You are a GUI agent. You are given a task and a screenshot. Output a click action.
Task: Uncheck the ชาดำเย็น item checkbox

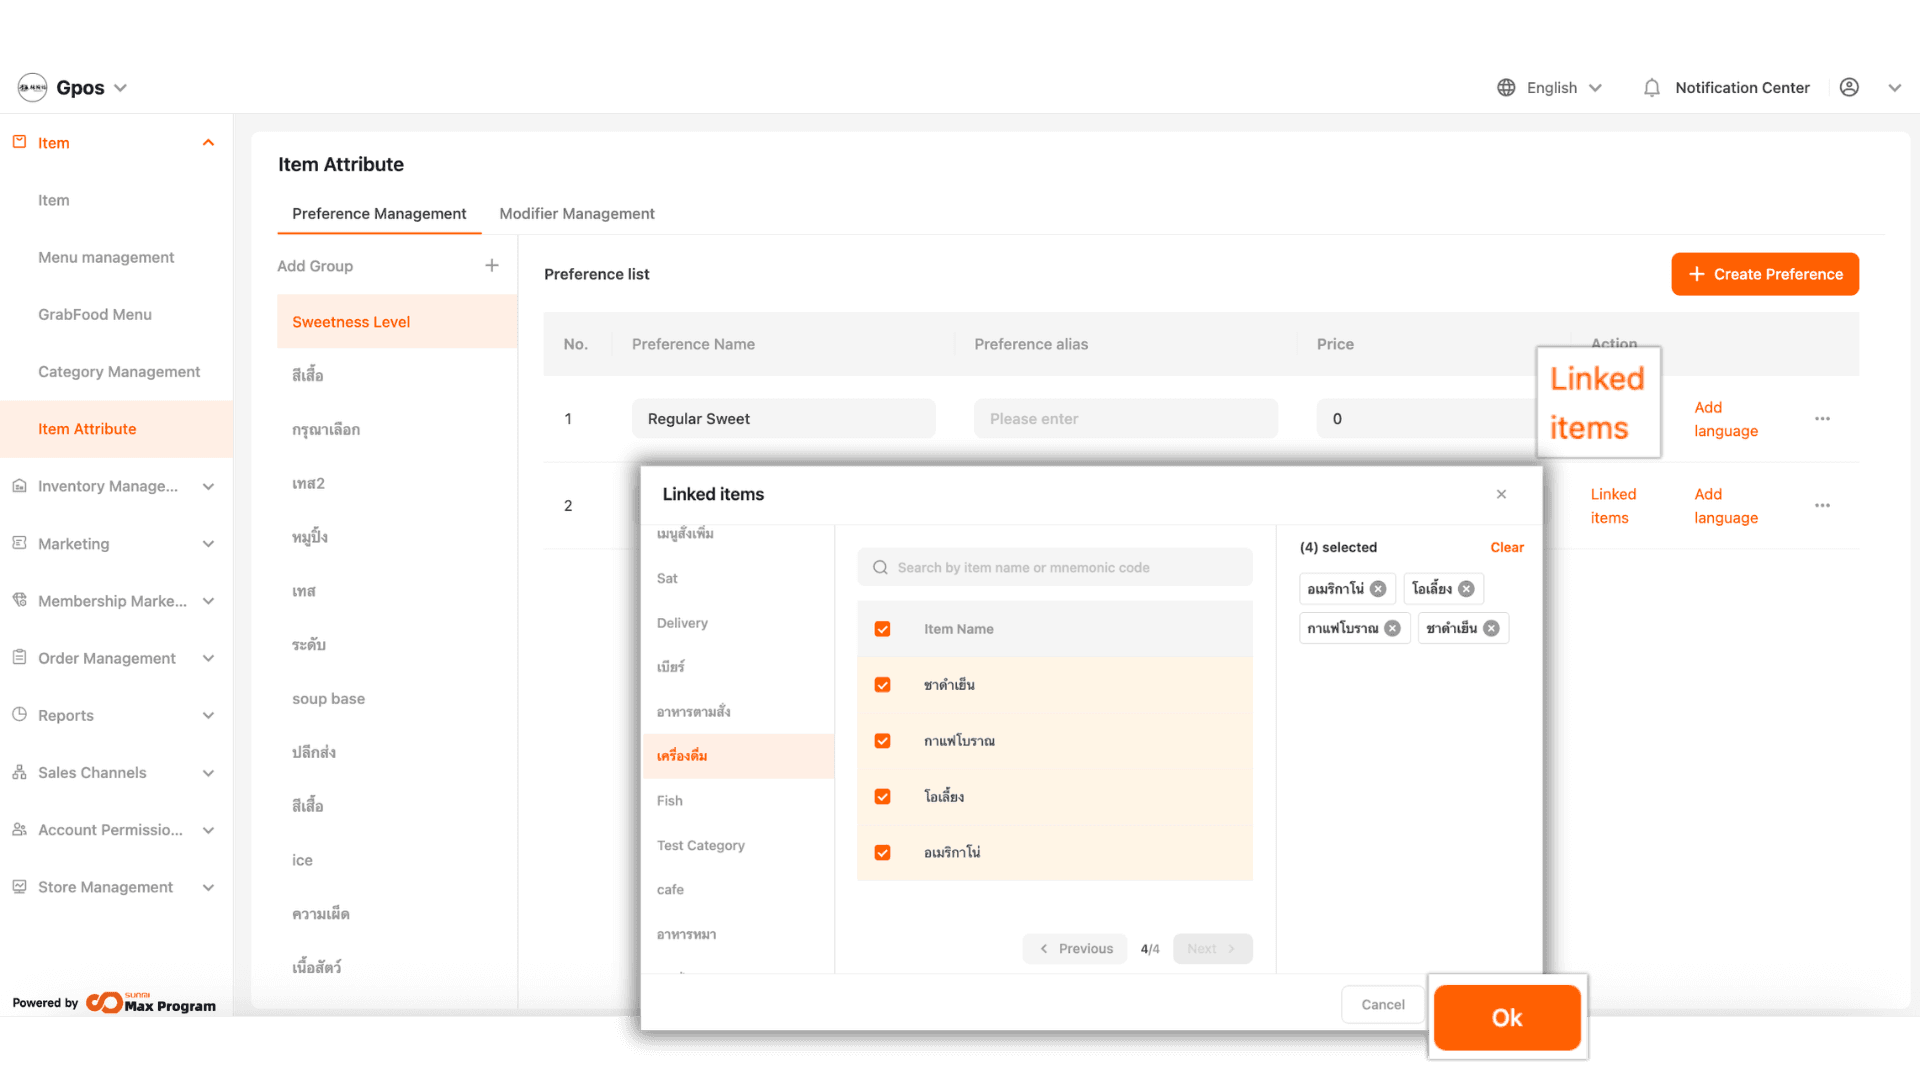(x=882, y=685)
